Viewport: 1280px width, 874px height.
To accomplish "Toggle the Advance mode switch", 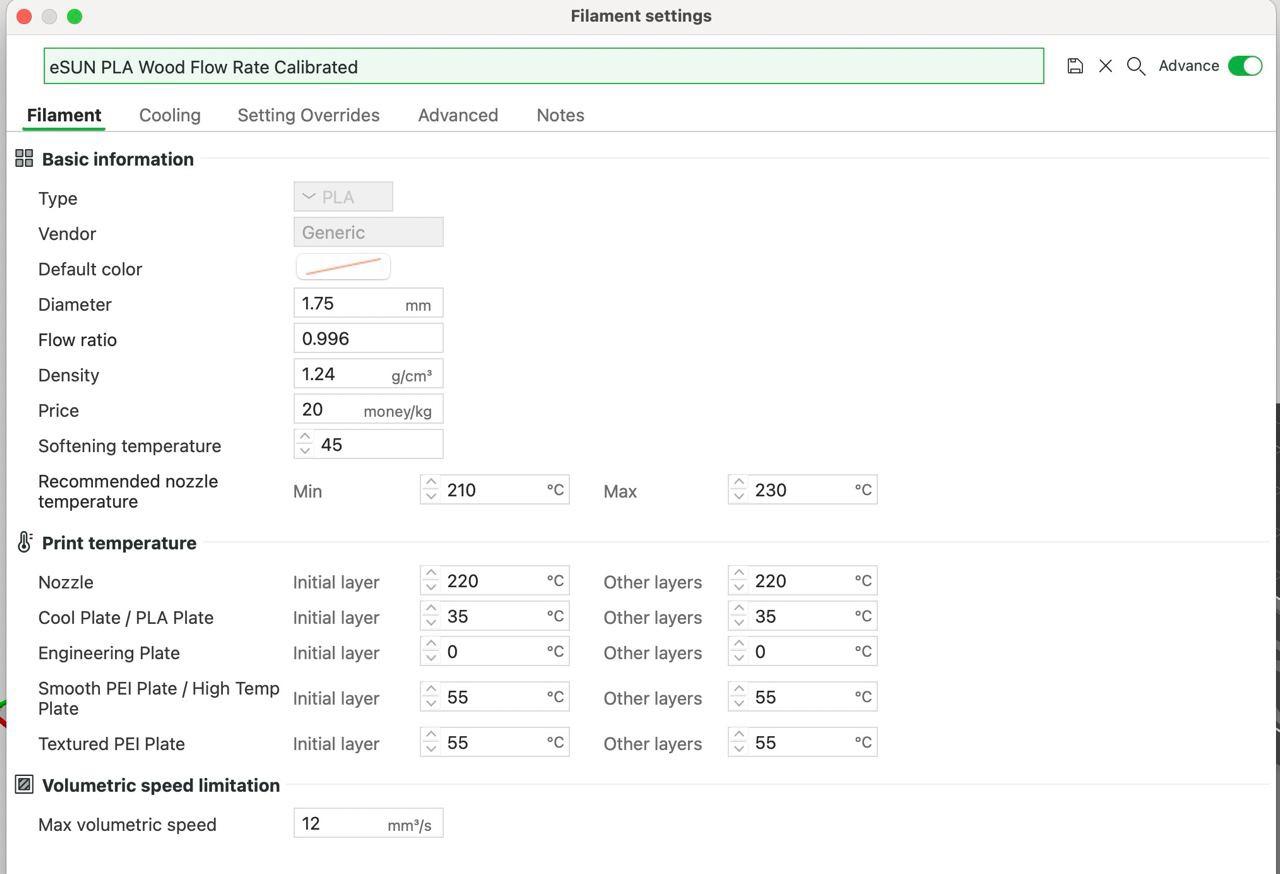I will point(1245,66).
